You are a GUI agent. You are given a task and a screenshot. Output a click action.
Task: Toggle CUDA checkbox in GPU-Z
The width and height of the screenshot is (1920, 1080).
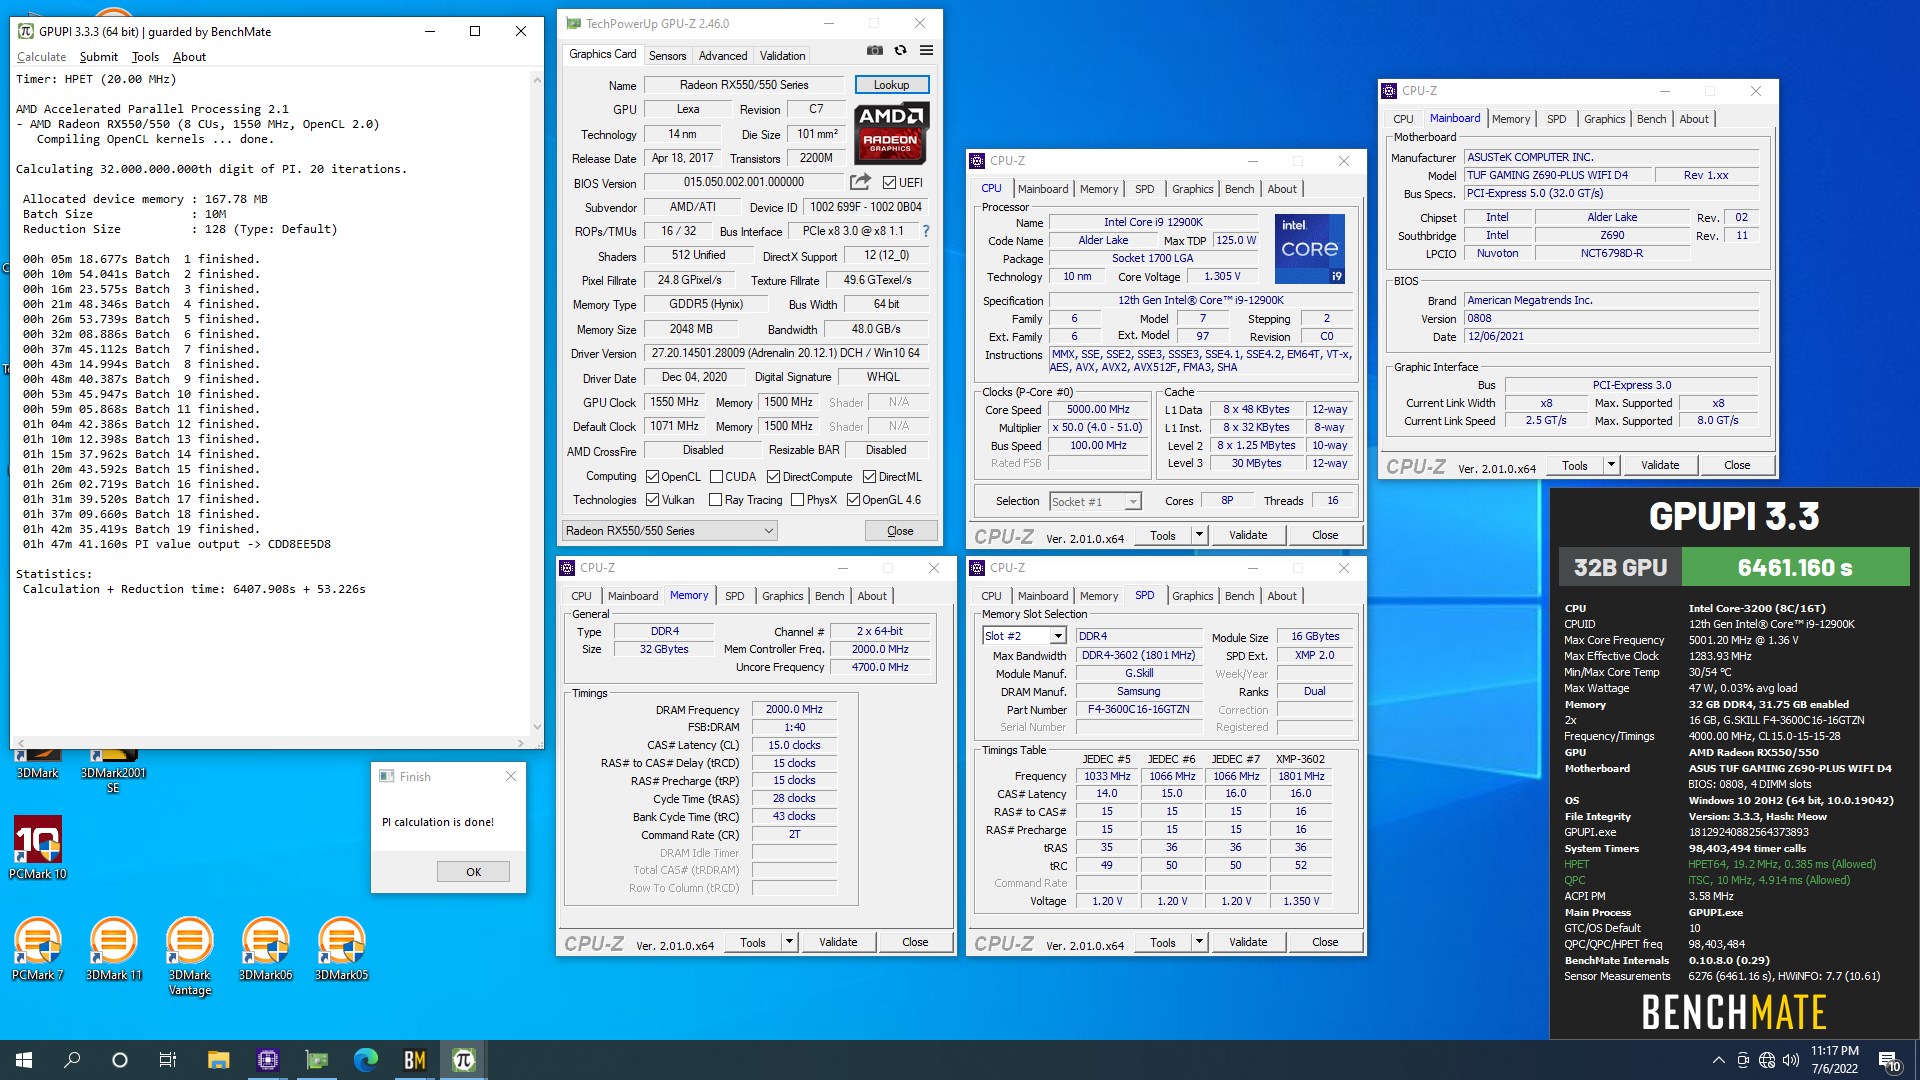click(716, 477)
